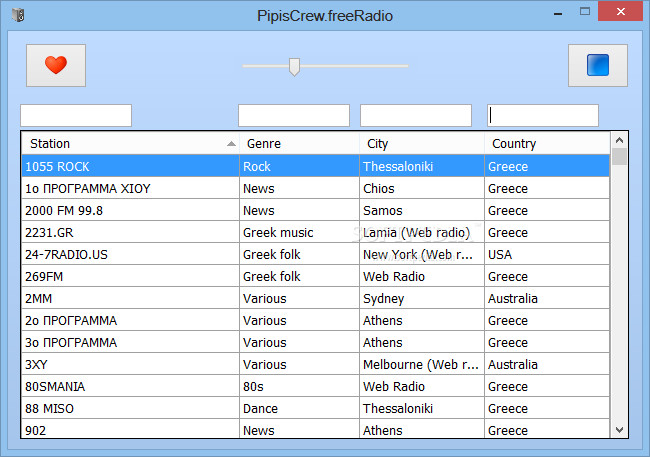Sort list by Genre column header
Screen dimensions: 650x457
point(299,143)
